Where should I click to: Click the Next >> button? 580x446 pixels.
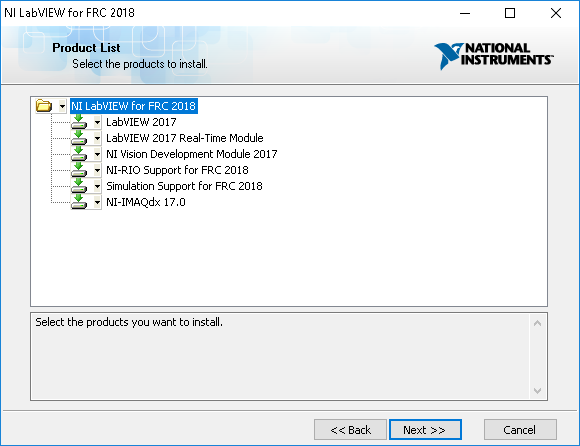point(425,430)
